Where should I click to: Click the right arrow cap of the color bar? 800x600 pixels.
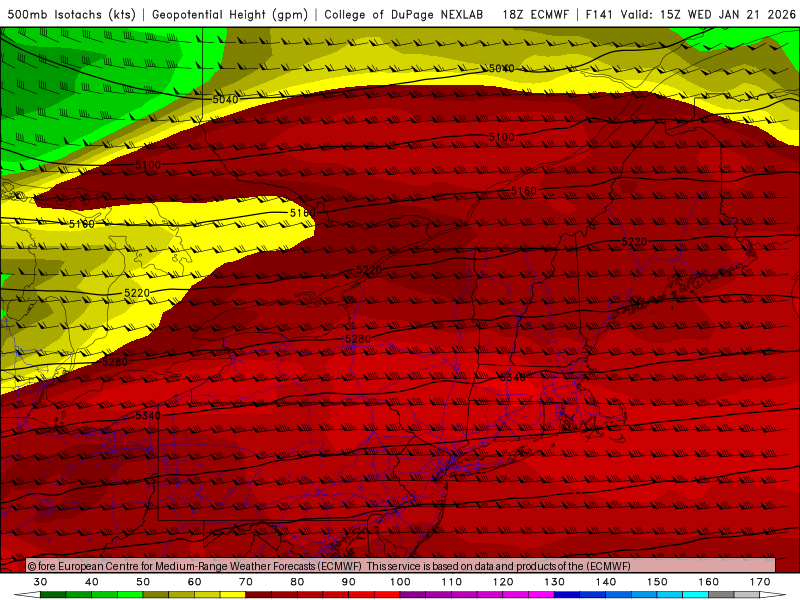(773, 595)
